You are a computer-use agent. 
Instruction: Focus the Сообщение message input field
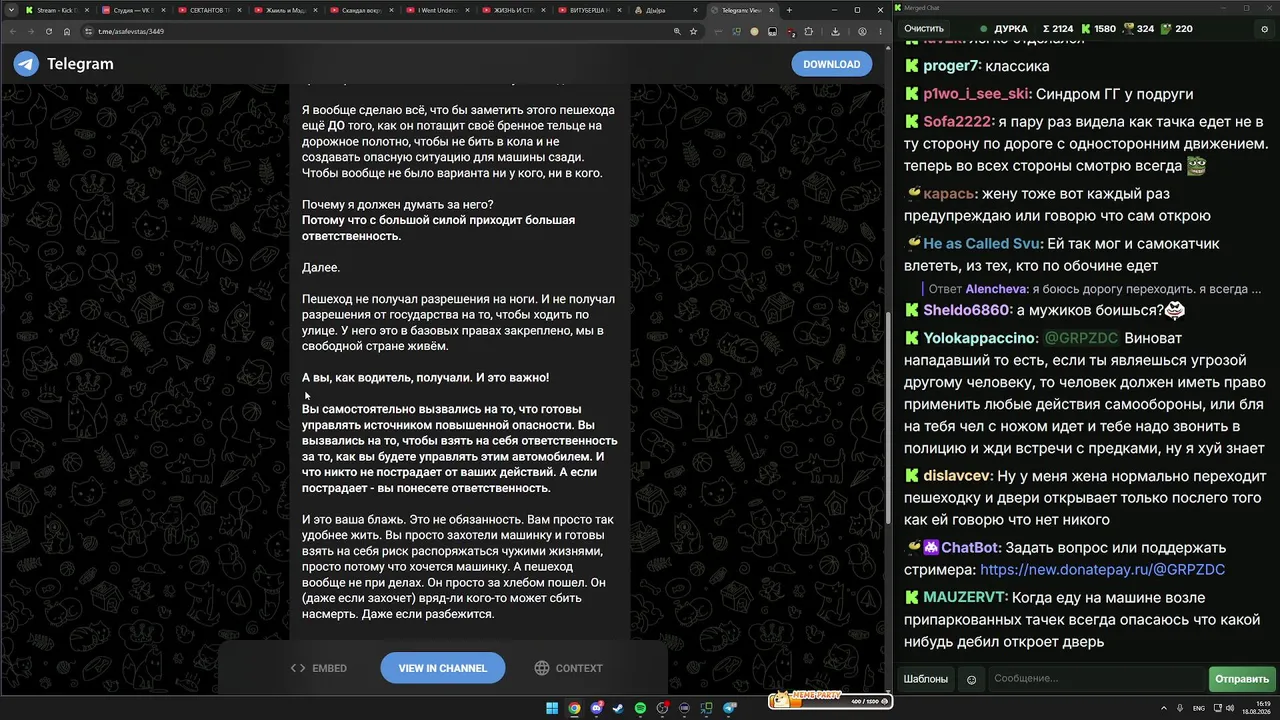(x=1097, y=679)
